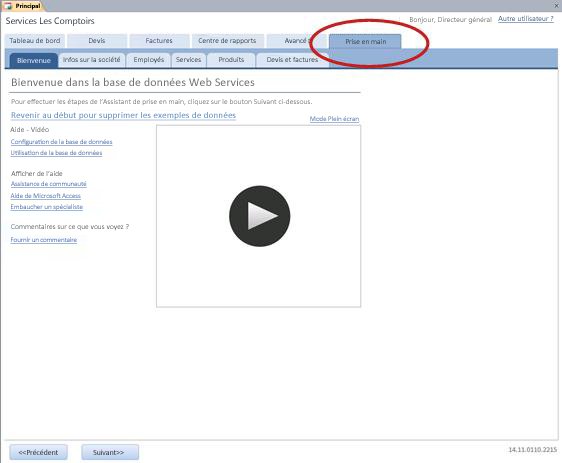
Task: Open the Services sub-tab
Action: coord(189,60)
